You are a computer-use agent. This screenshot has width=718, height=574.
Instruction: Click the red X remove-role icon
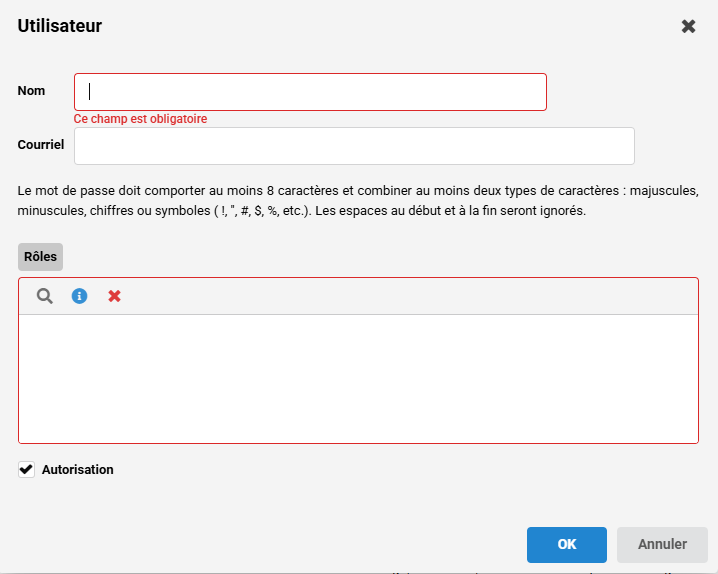[x=114, y=296]
